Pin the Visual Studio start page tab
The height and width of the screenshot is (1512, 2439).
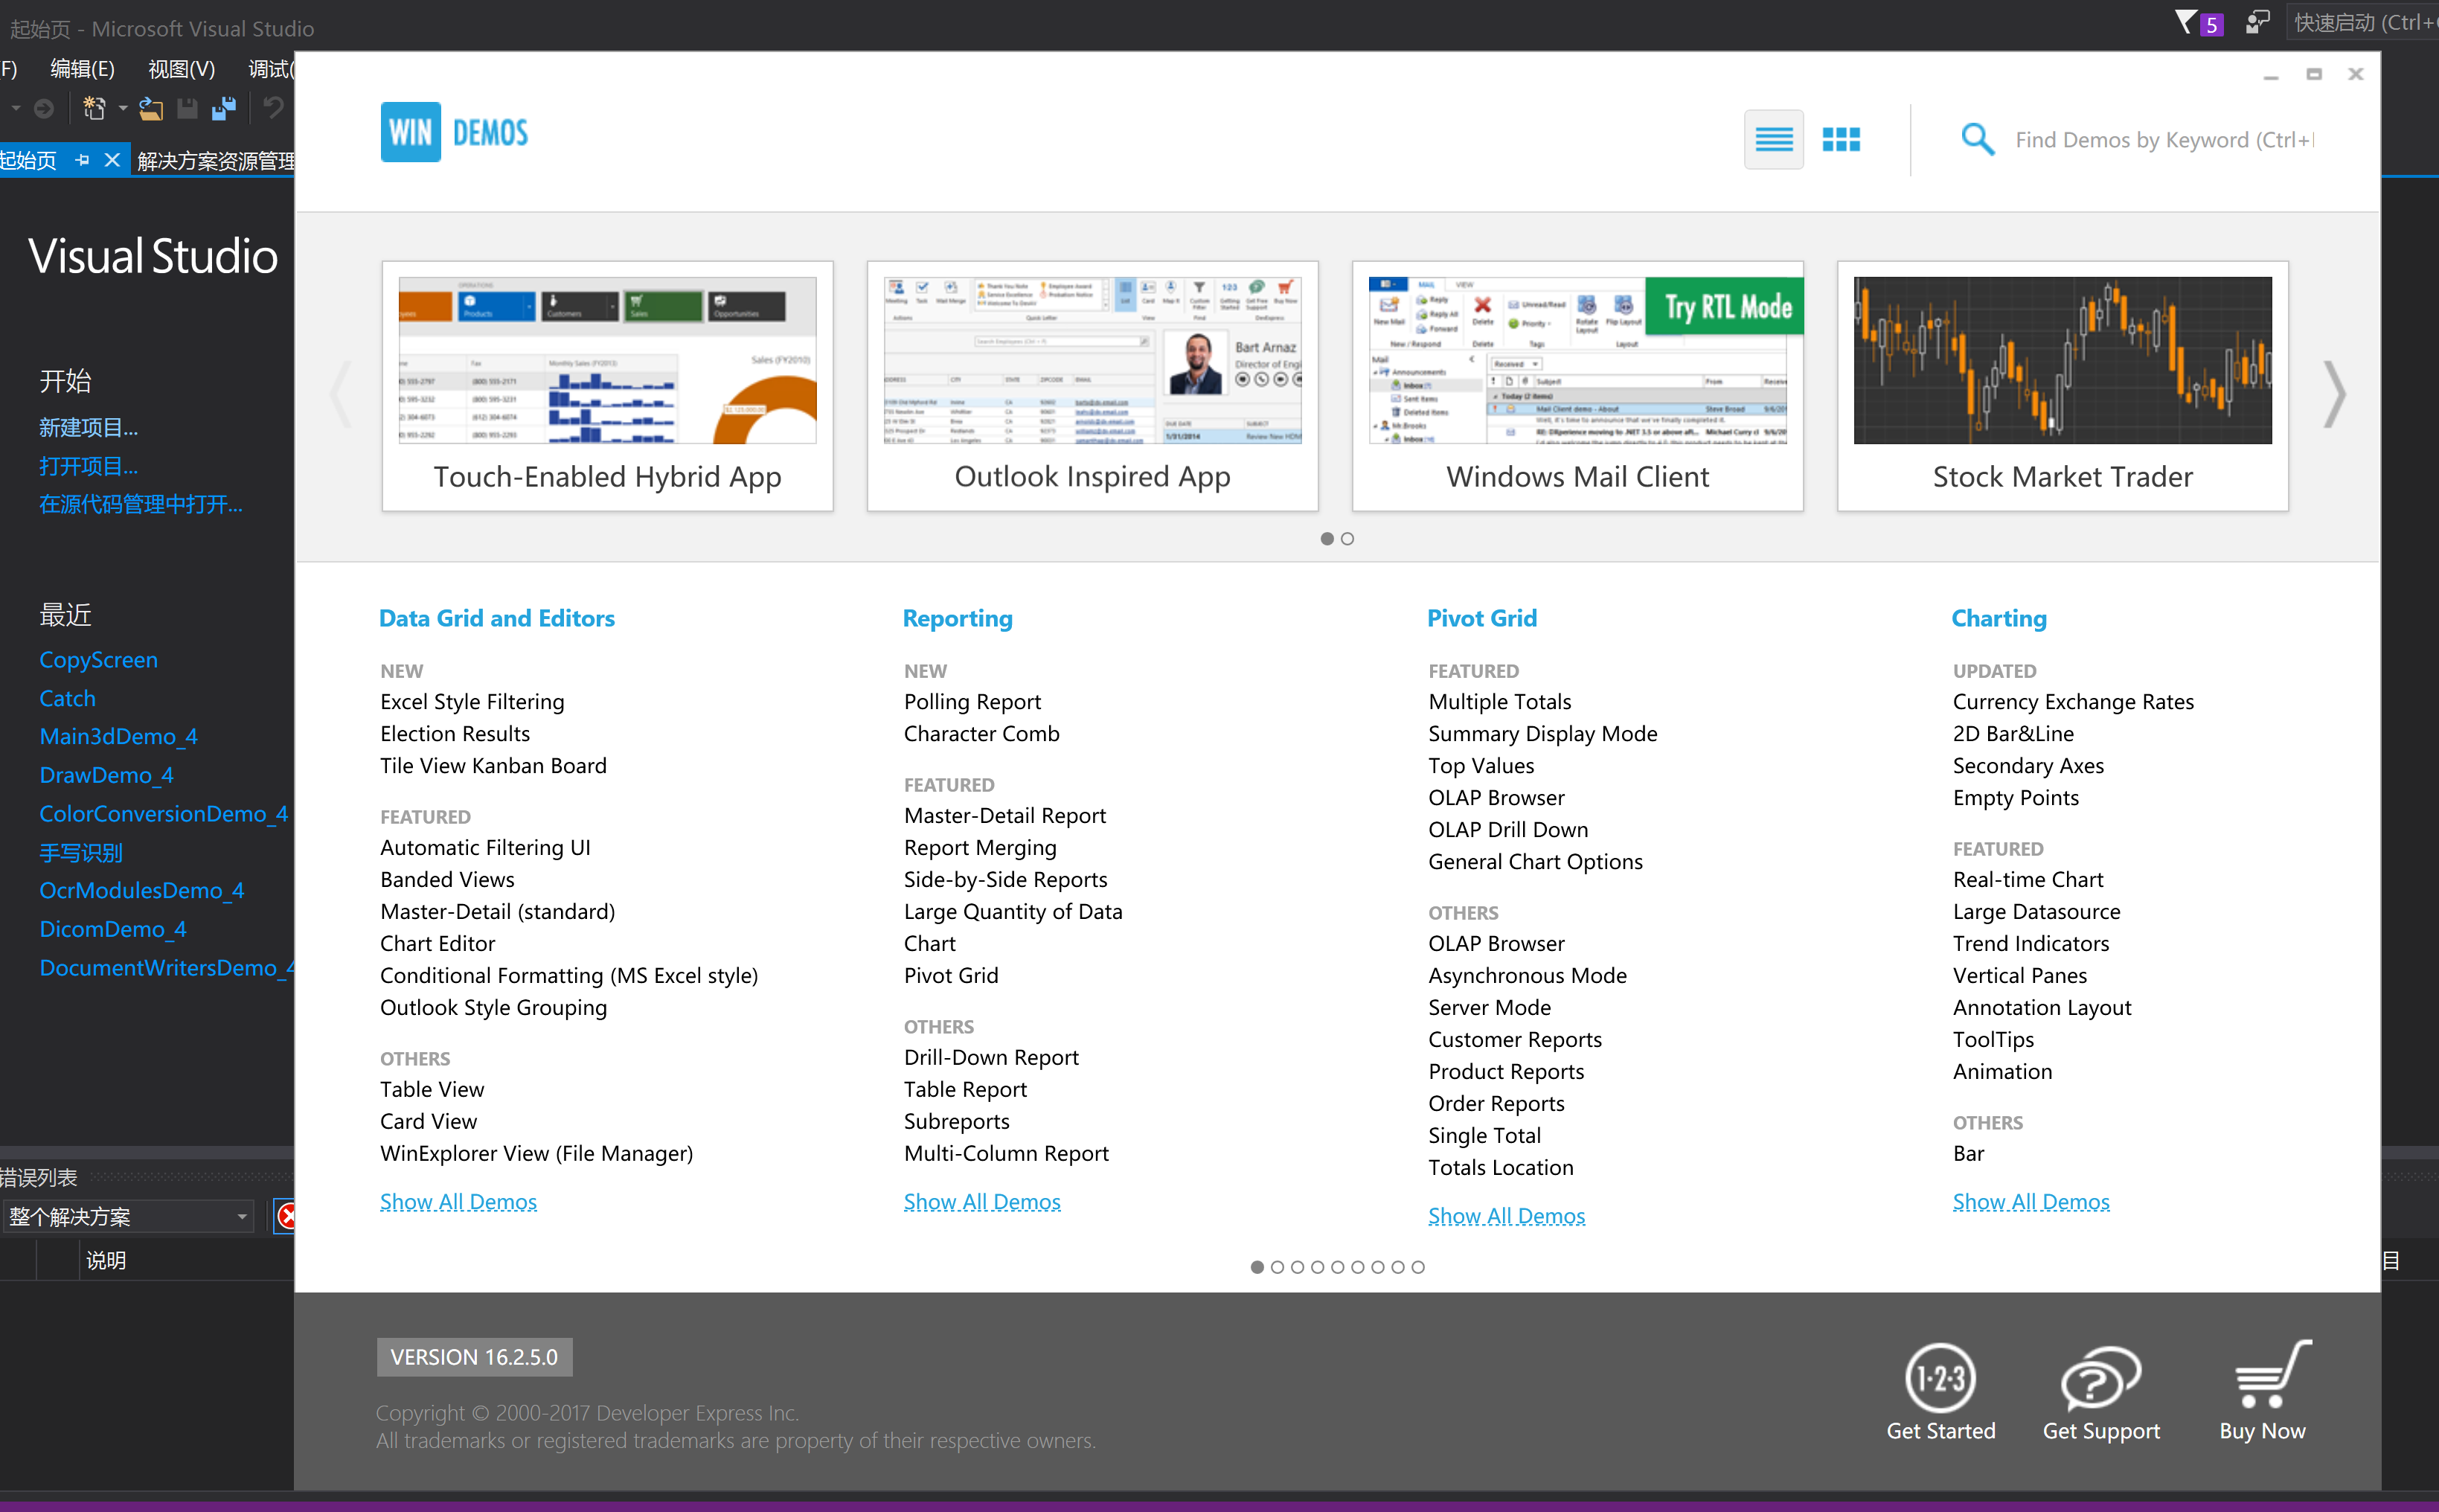coord(82,160)
